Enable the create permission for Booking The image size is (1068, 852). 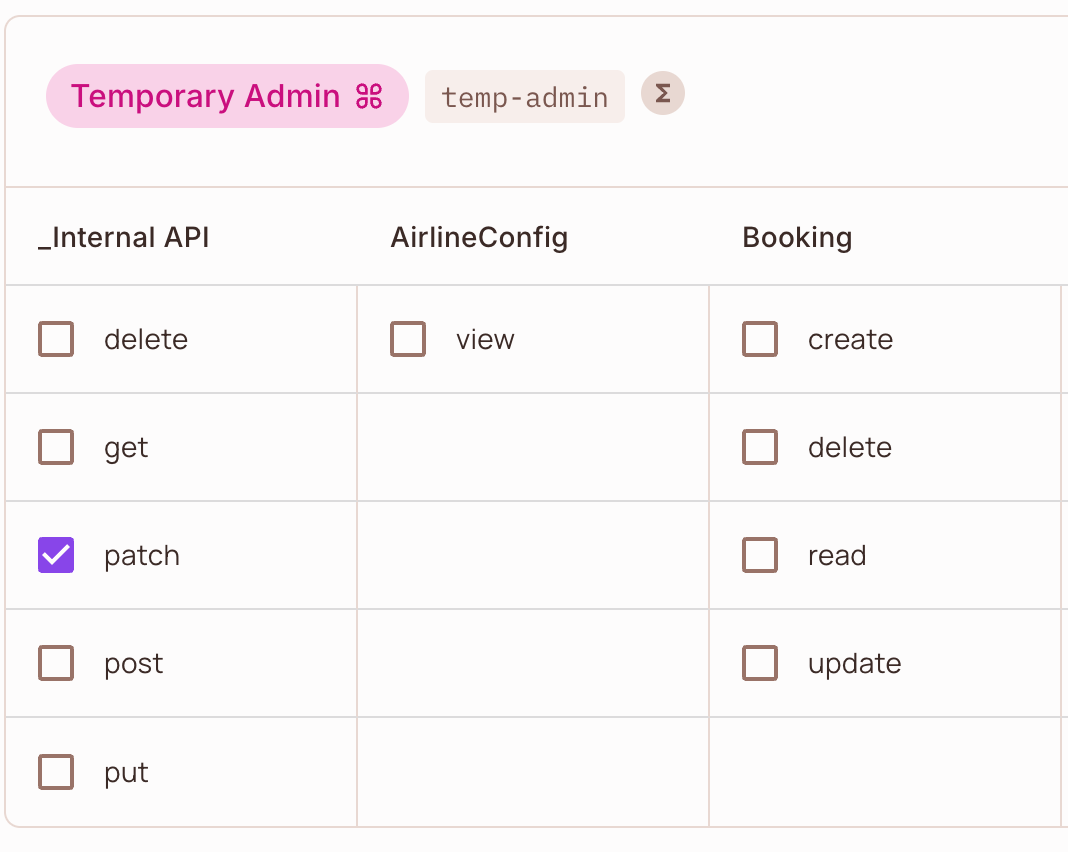click(x=760, y=339)
